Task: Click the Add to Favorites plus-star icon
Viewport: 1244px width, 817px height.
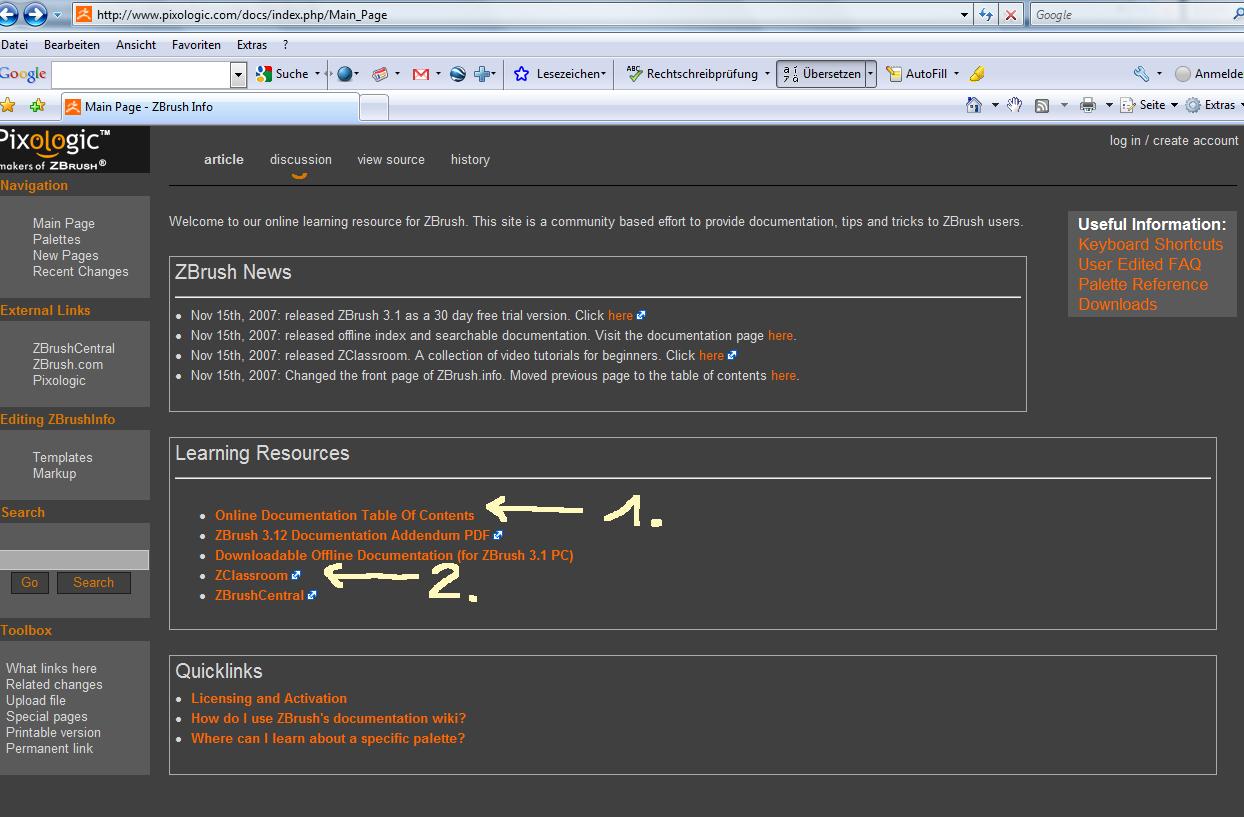Action: (38, 105)
